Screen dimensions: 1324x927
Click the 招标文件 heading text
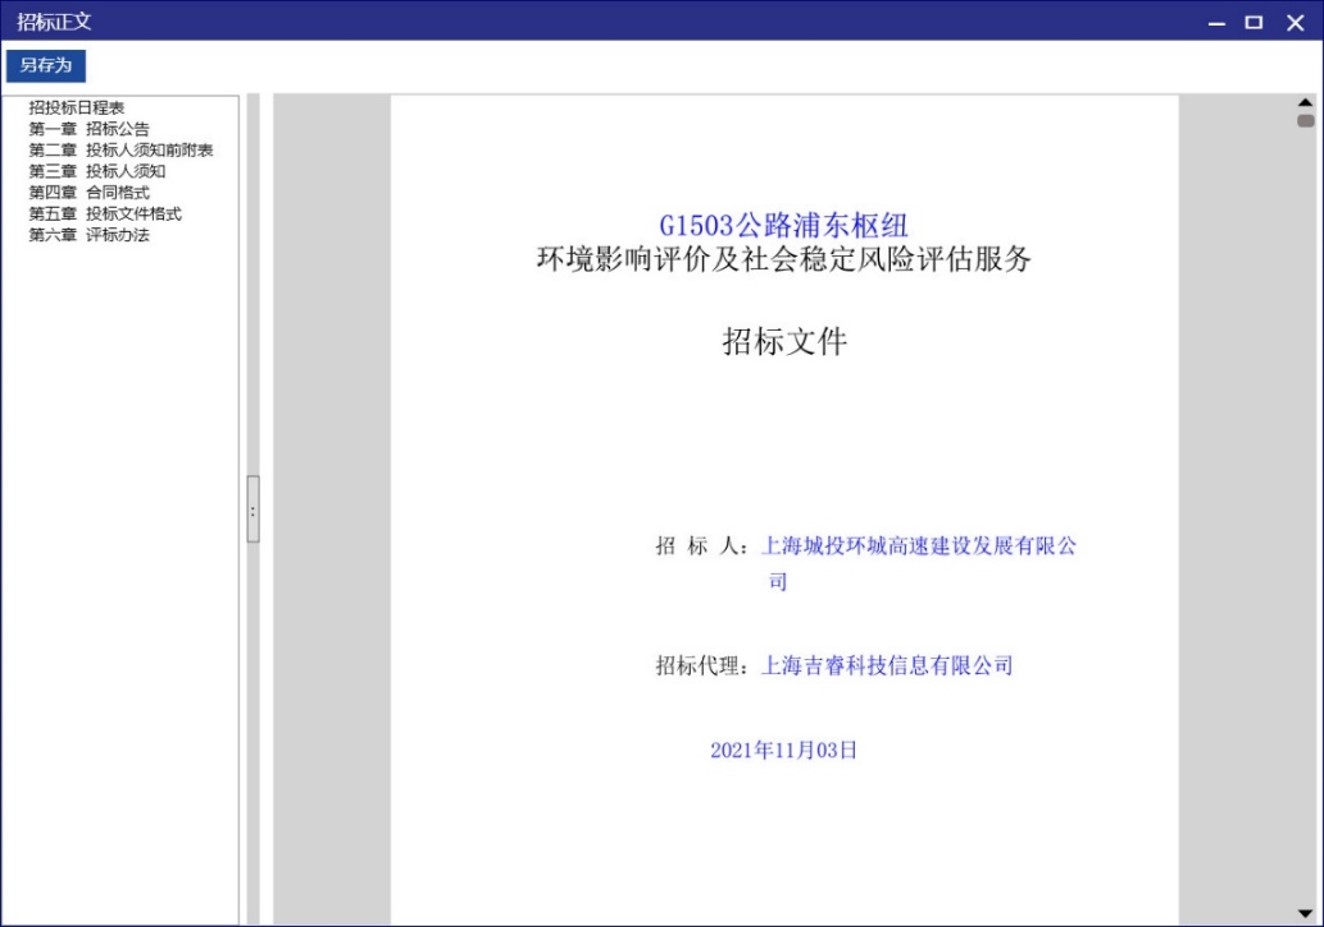click(785, 342)
